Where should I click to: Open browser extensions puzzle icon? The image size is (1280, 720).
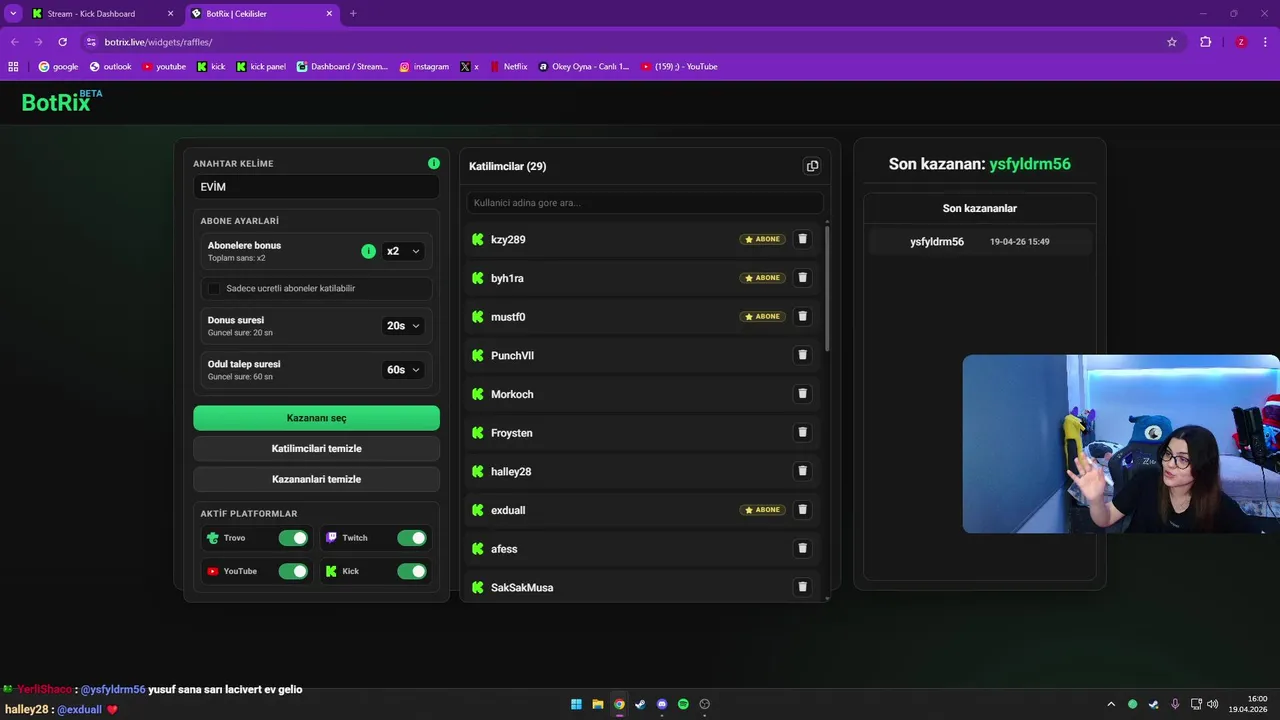(x=1205, y=42)
